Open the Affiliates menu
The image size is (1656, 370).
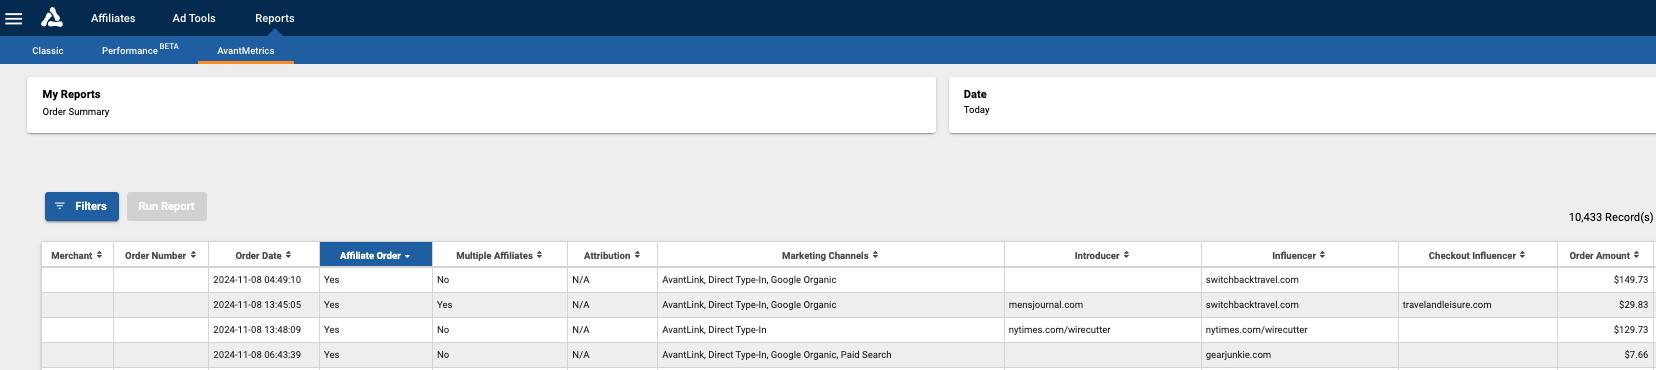tap(113, 18)
